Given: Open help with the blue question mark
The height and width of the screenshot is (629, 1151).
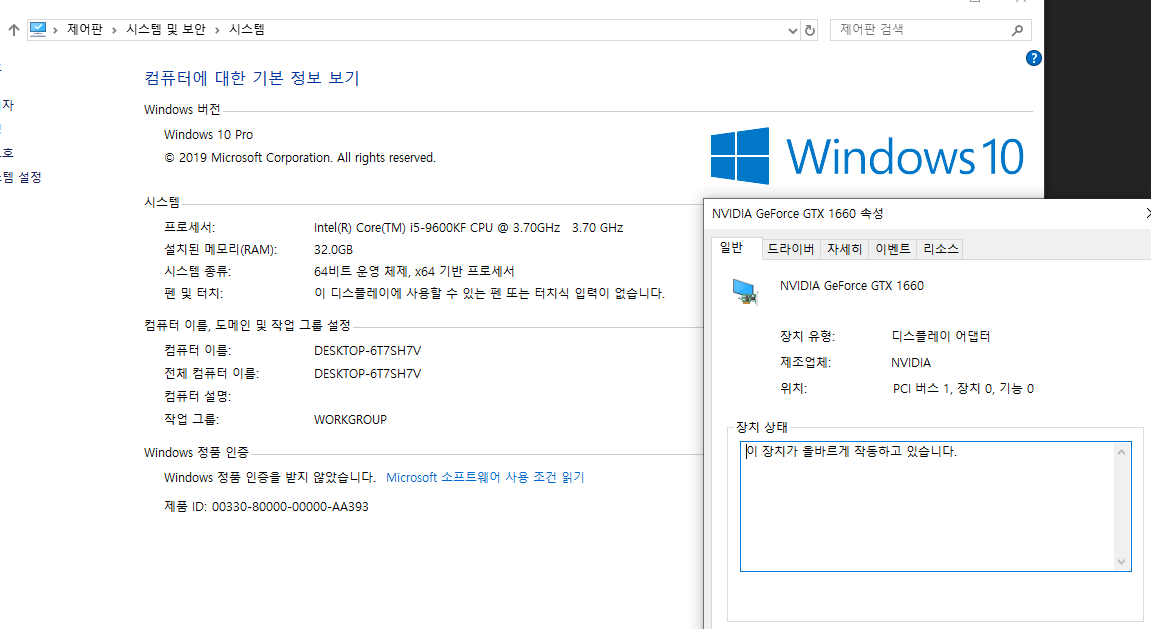Looking at the screenshot, I should [1034, 58].
